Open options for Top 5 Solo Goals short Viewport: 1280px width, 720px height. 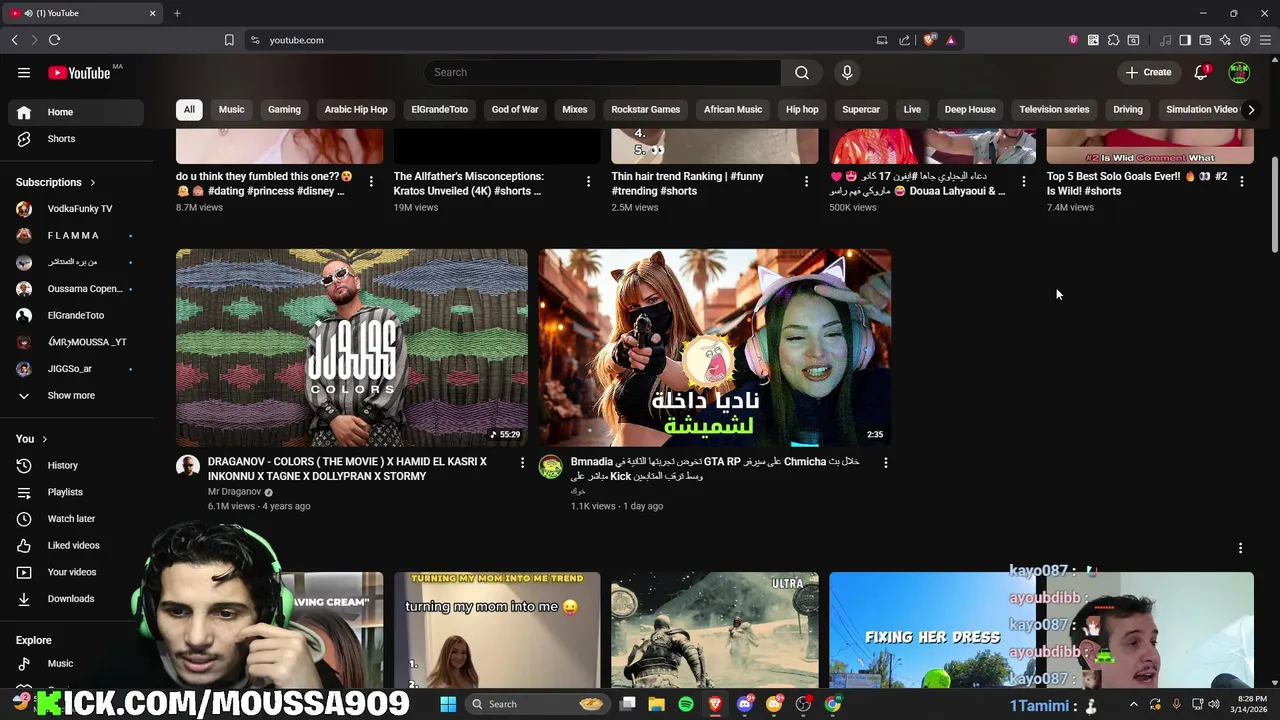pyautogui.click(x=1241, y=181)
